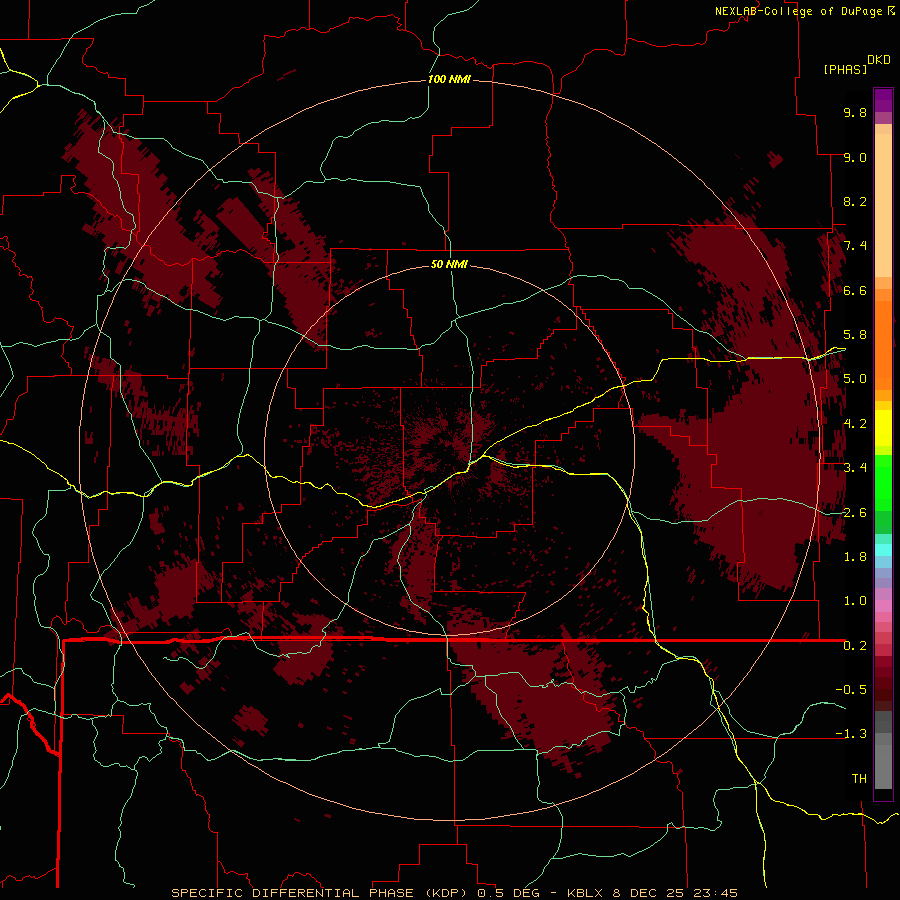Click the 9.0 scale value
The width and height of the screenshot is (900, 900).
tap(855, 157)
